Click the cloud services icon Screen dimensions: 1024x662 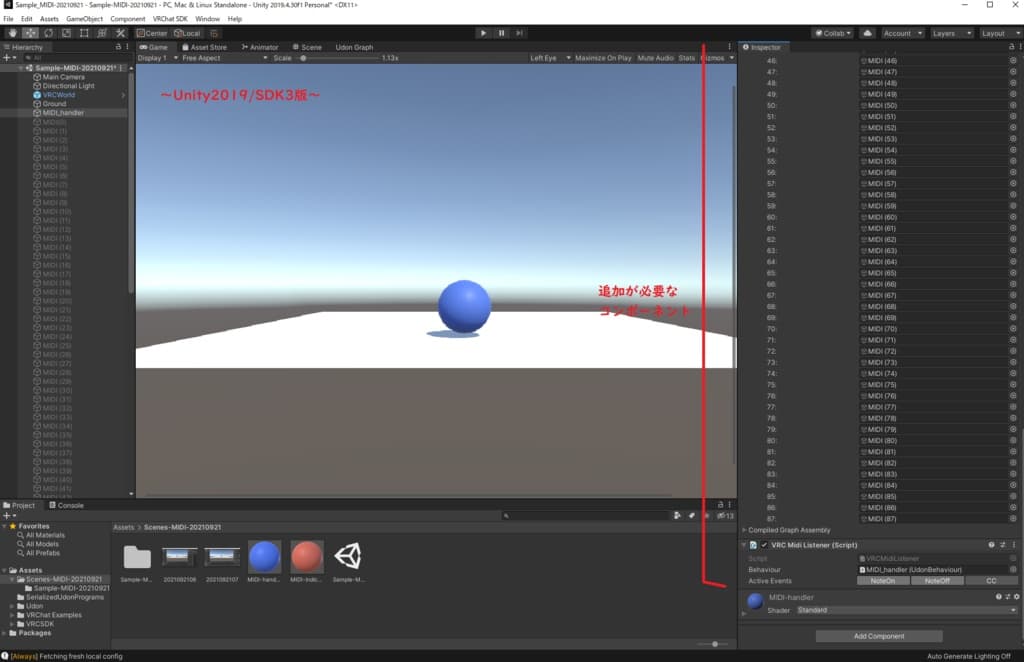click(x=867, y=33)
